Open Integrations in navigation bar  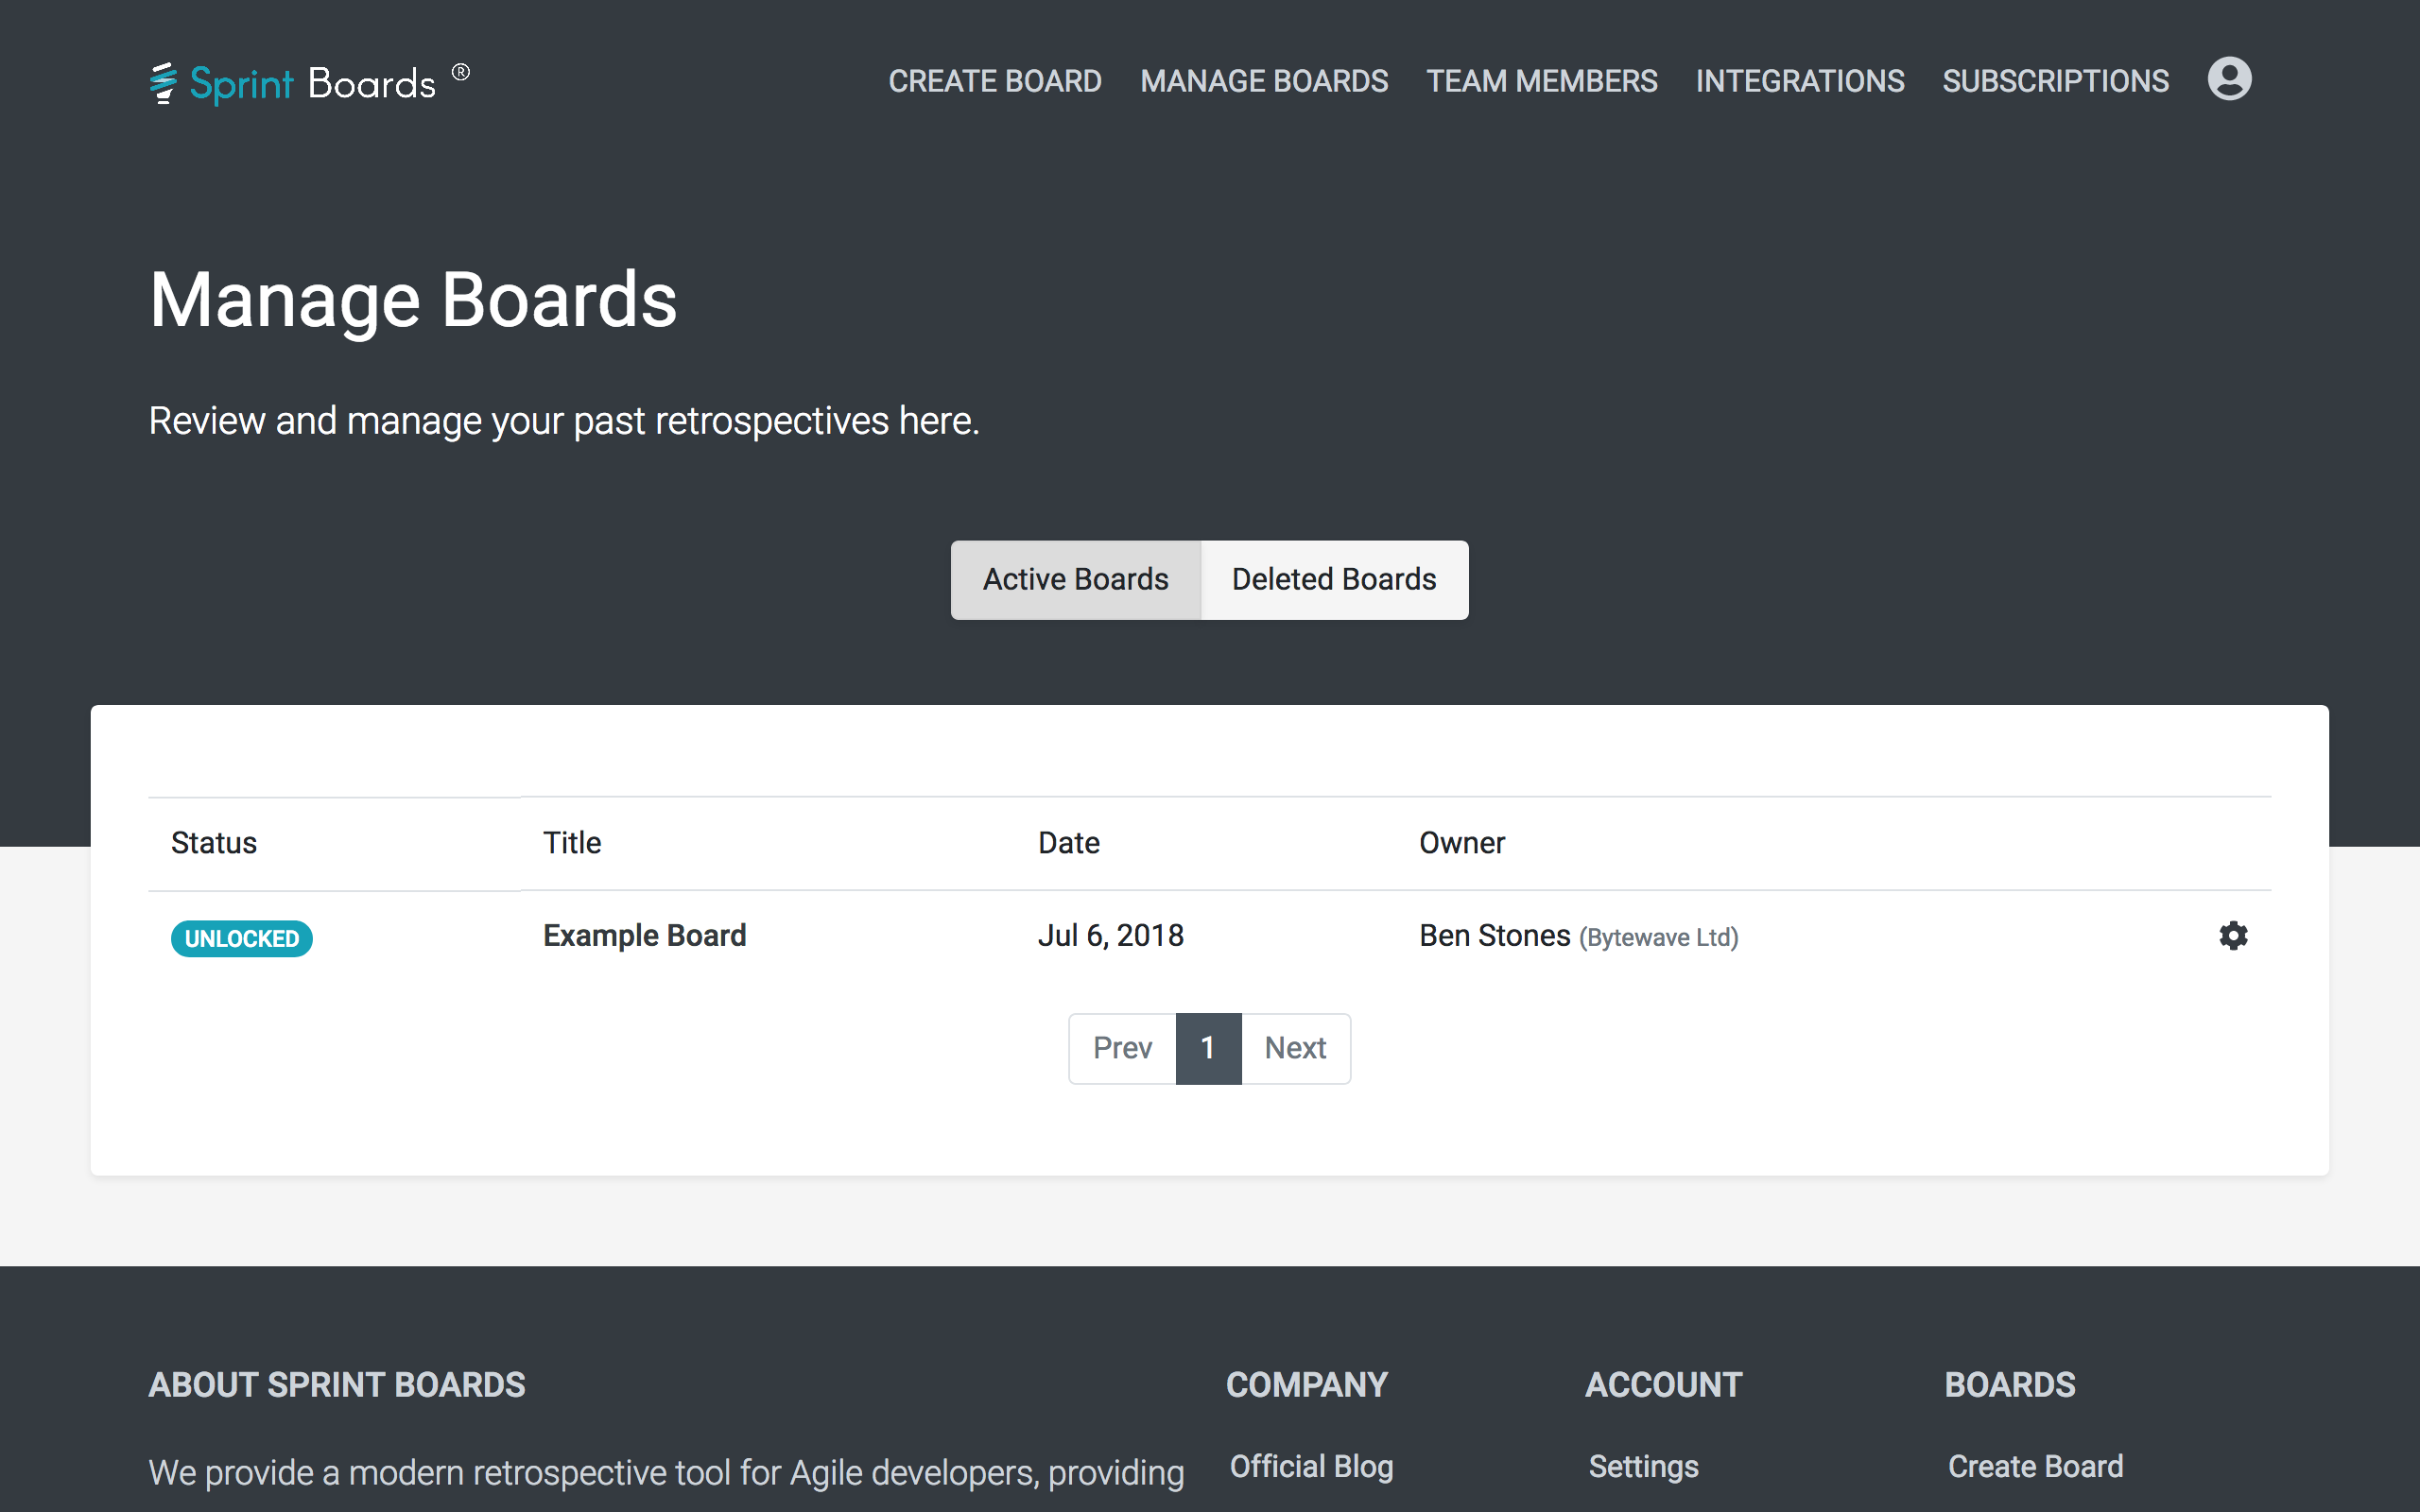tap(1799, 81)
